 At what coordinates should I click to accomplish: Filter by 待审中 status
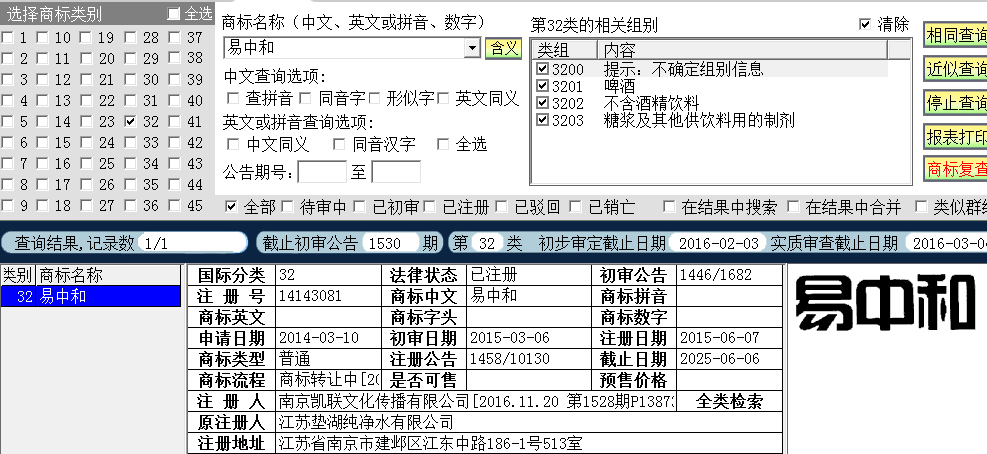click(287, 207)
